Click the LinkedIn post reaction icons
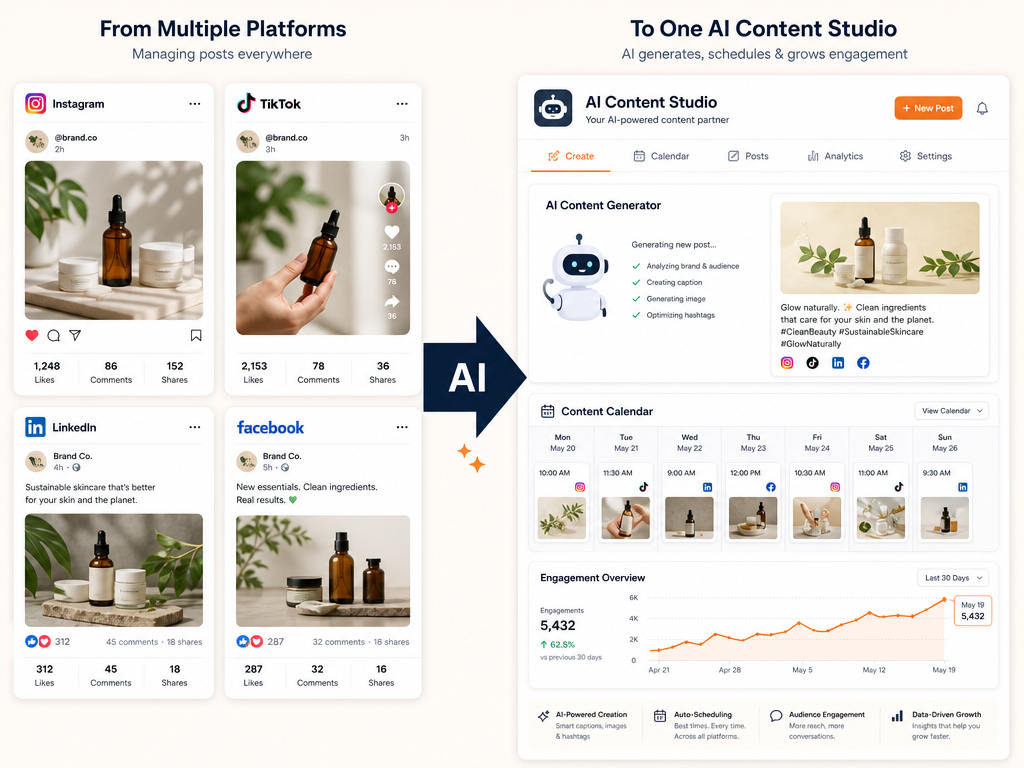Viewport: 1024px width, 768px height. [38, 641]
